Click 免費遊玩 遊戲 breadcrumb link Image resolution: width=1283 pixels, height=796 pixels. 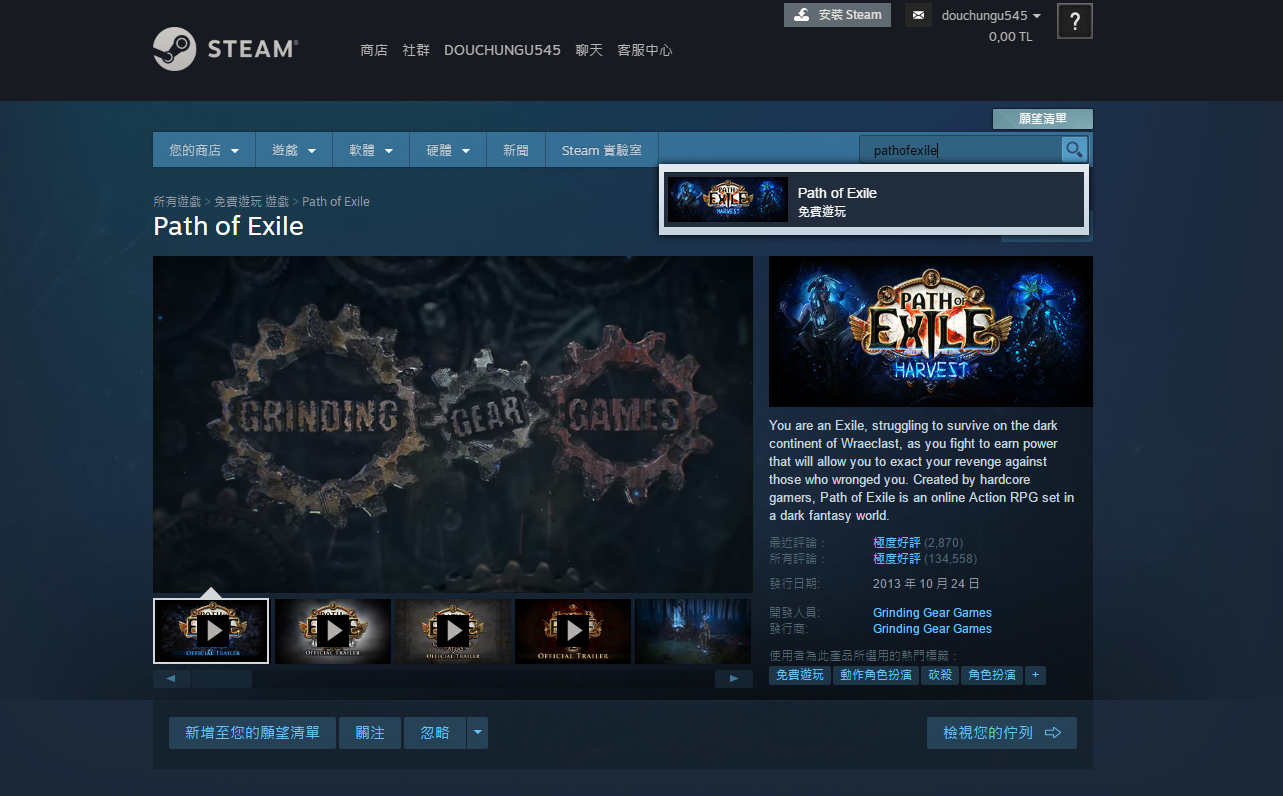point(251,202)
